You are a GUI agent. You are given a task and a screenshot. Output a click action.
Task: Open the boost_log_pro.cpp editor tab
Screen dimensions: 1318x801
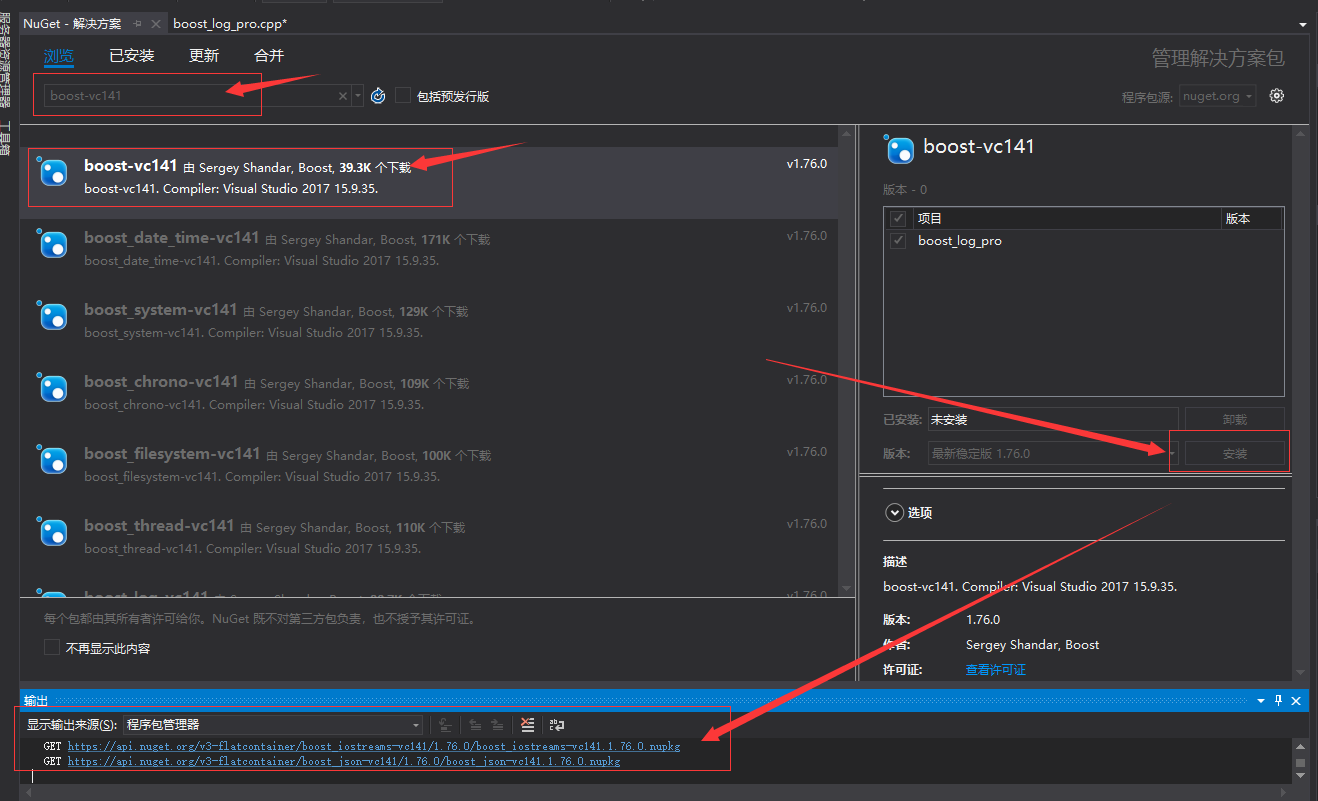(230, 22)
